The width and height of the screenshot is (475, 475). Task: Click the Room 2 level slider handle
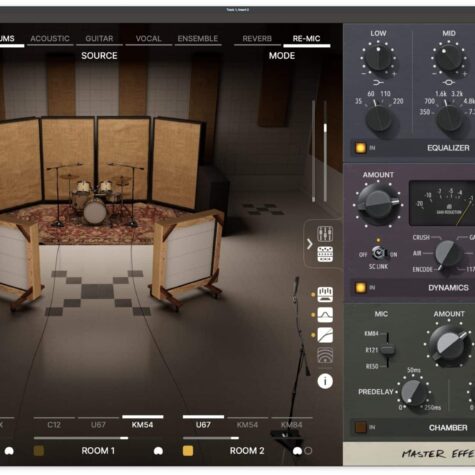coord(235,438)
